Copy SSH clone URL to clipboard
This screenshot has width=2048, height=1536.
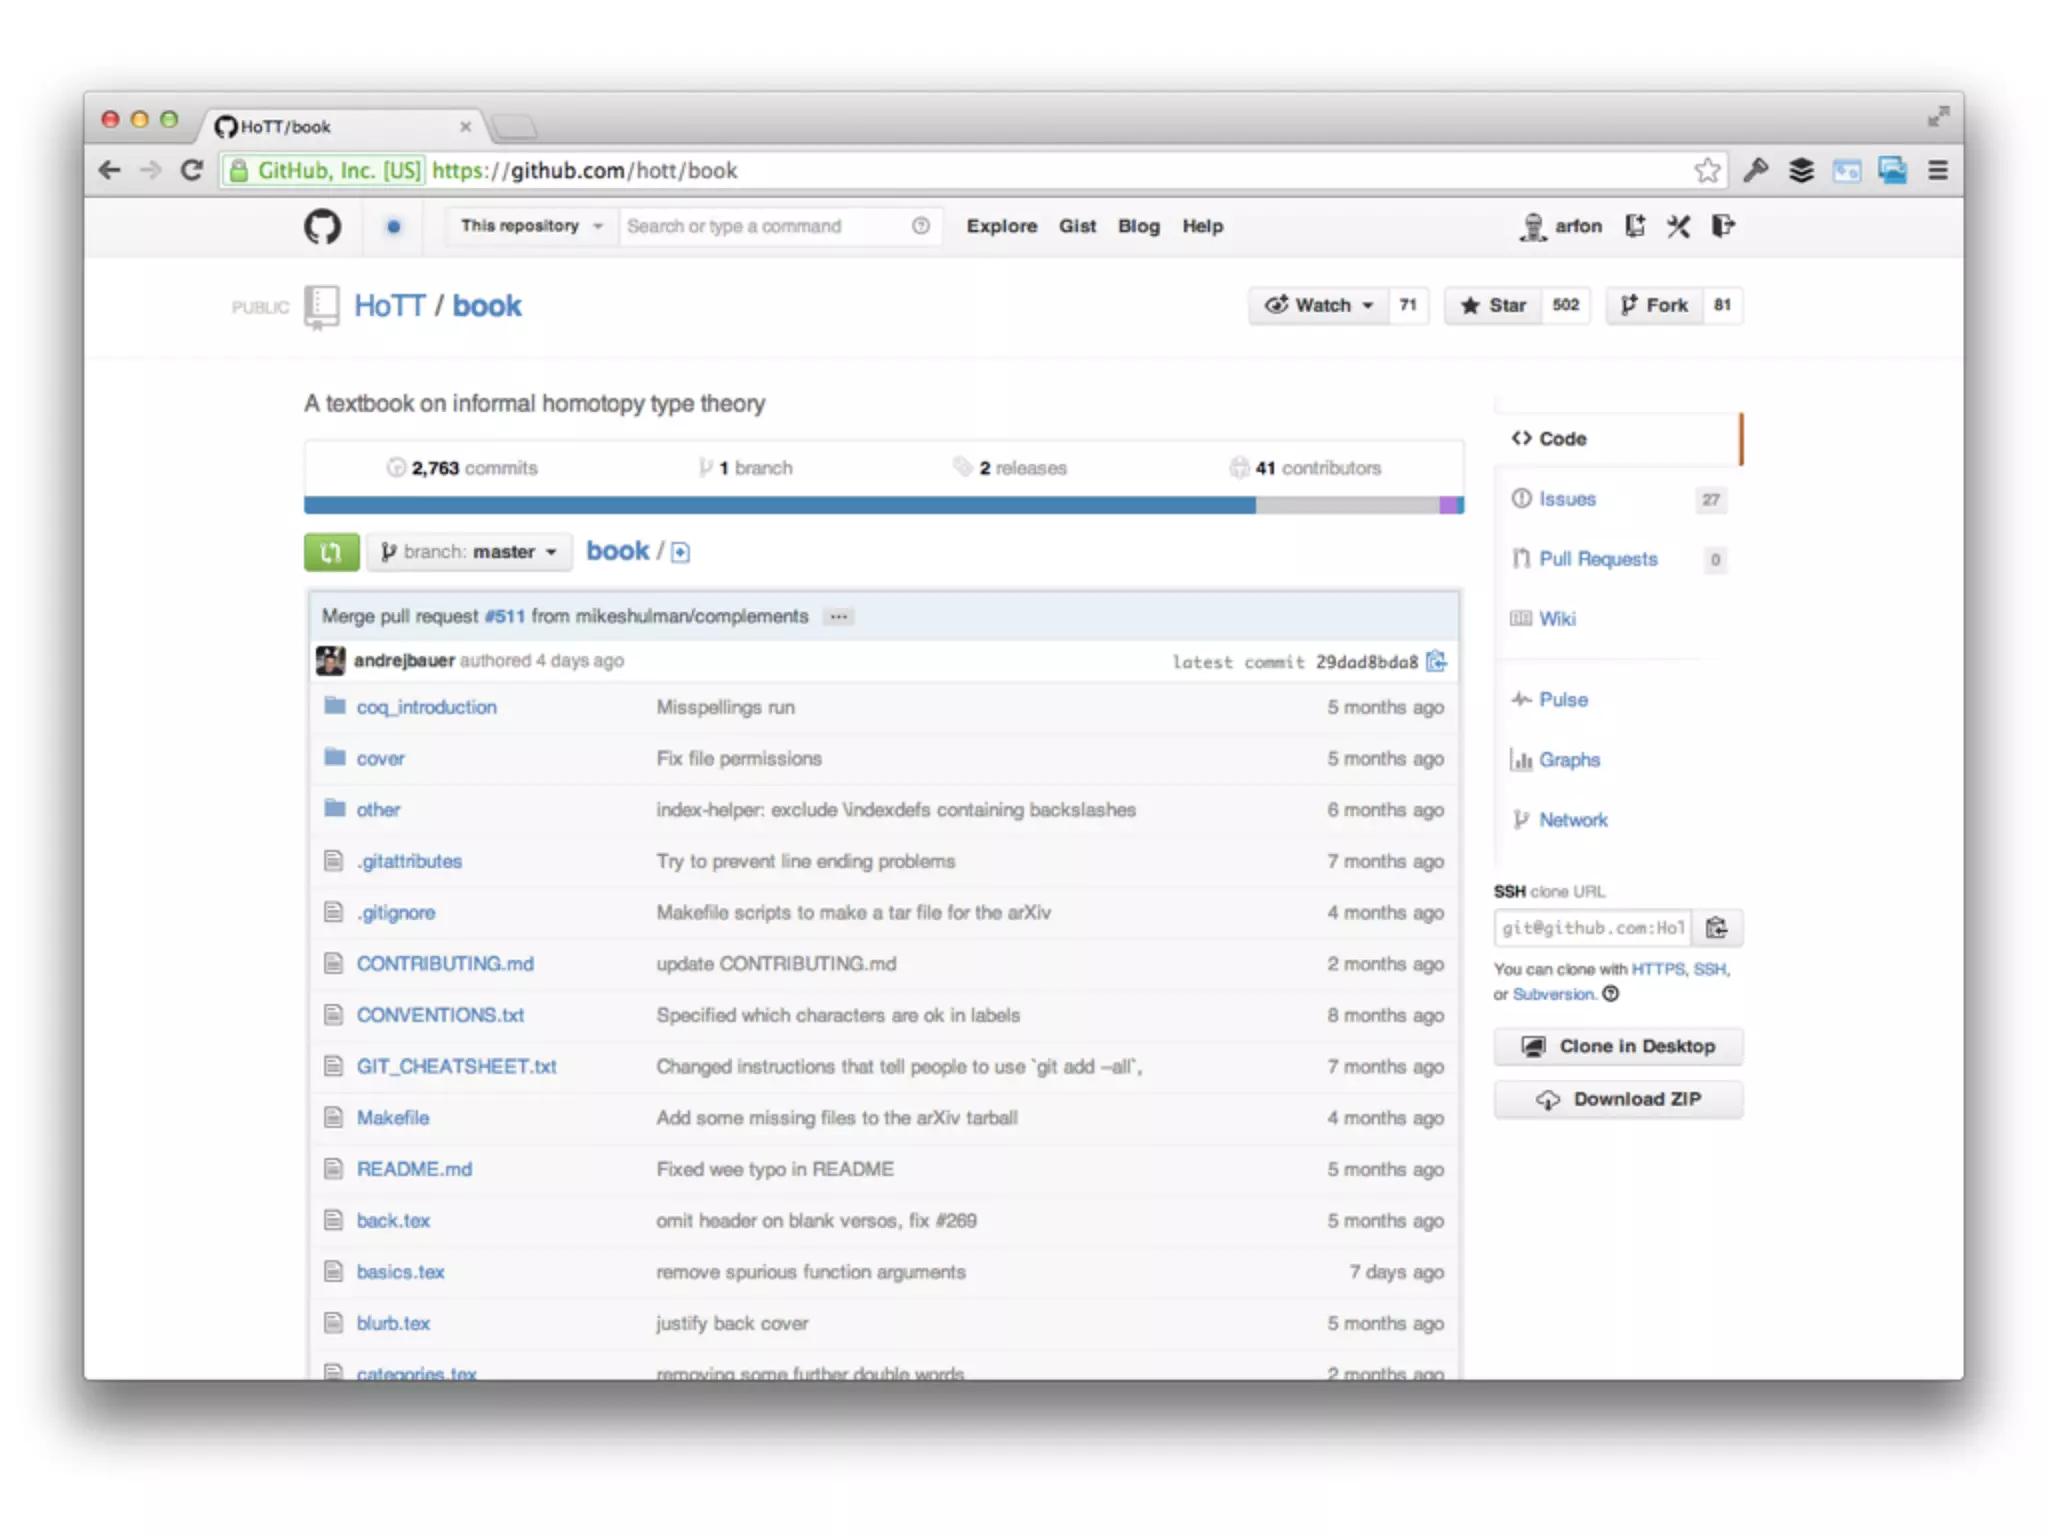pyautogui.click(x=1716, y=928)
